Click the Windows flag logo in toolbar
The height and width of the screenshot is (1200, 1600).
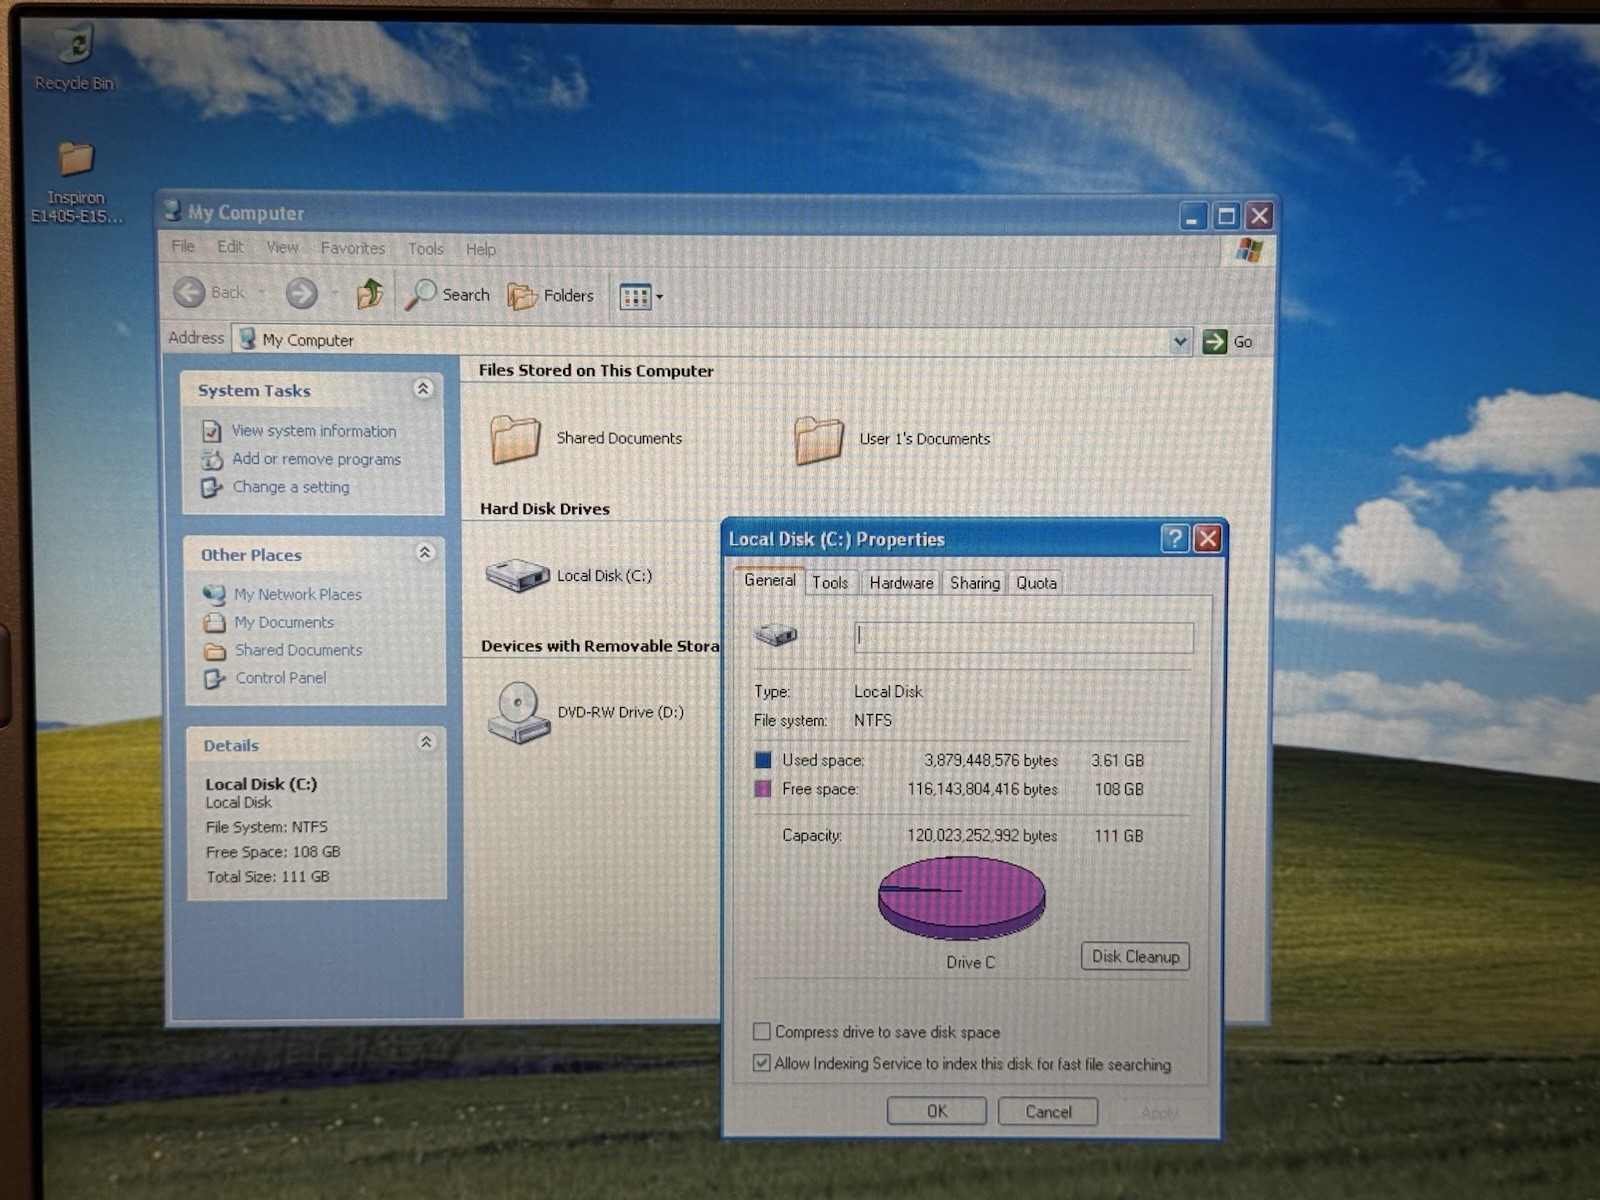[1249, 250]
